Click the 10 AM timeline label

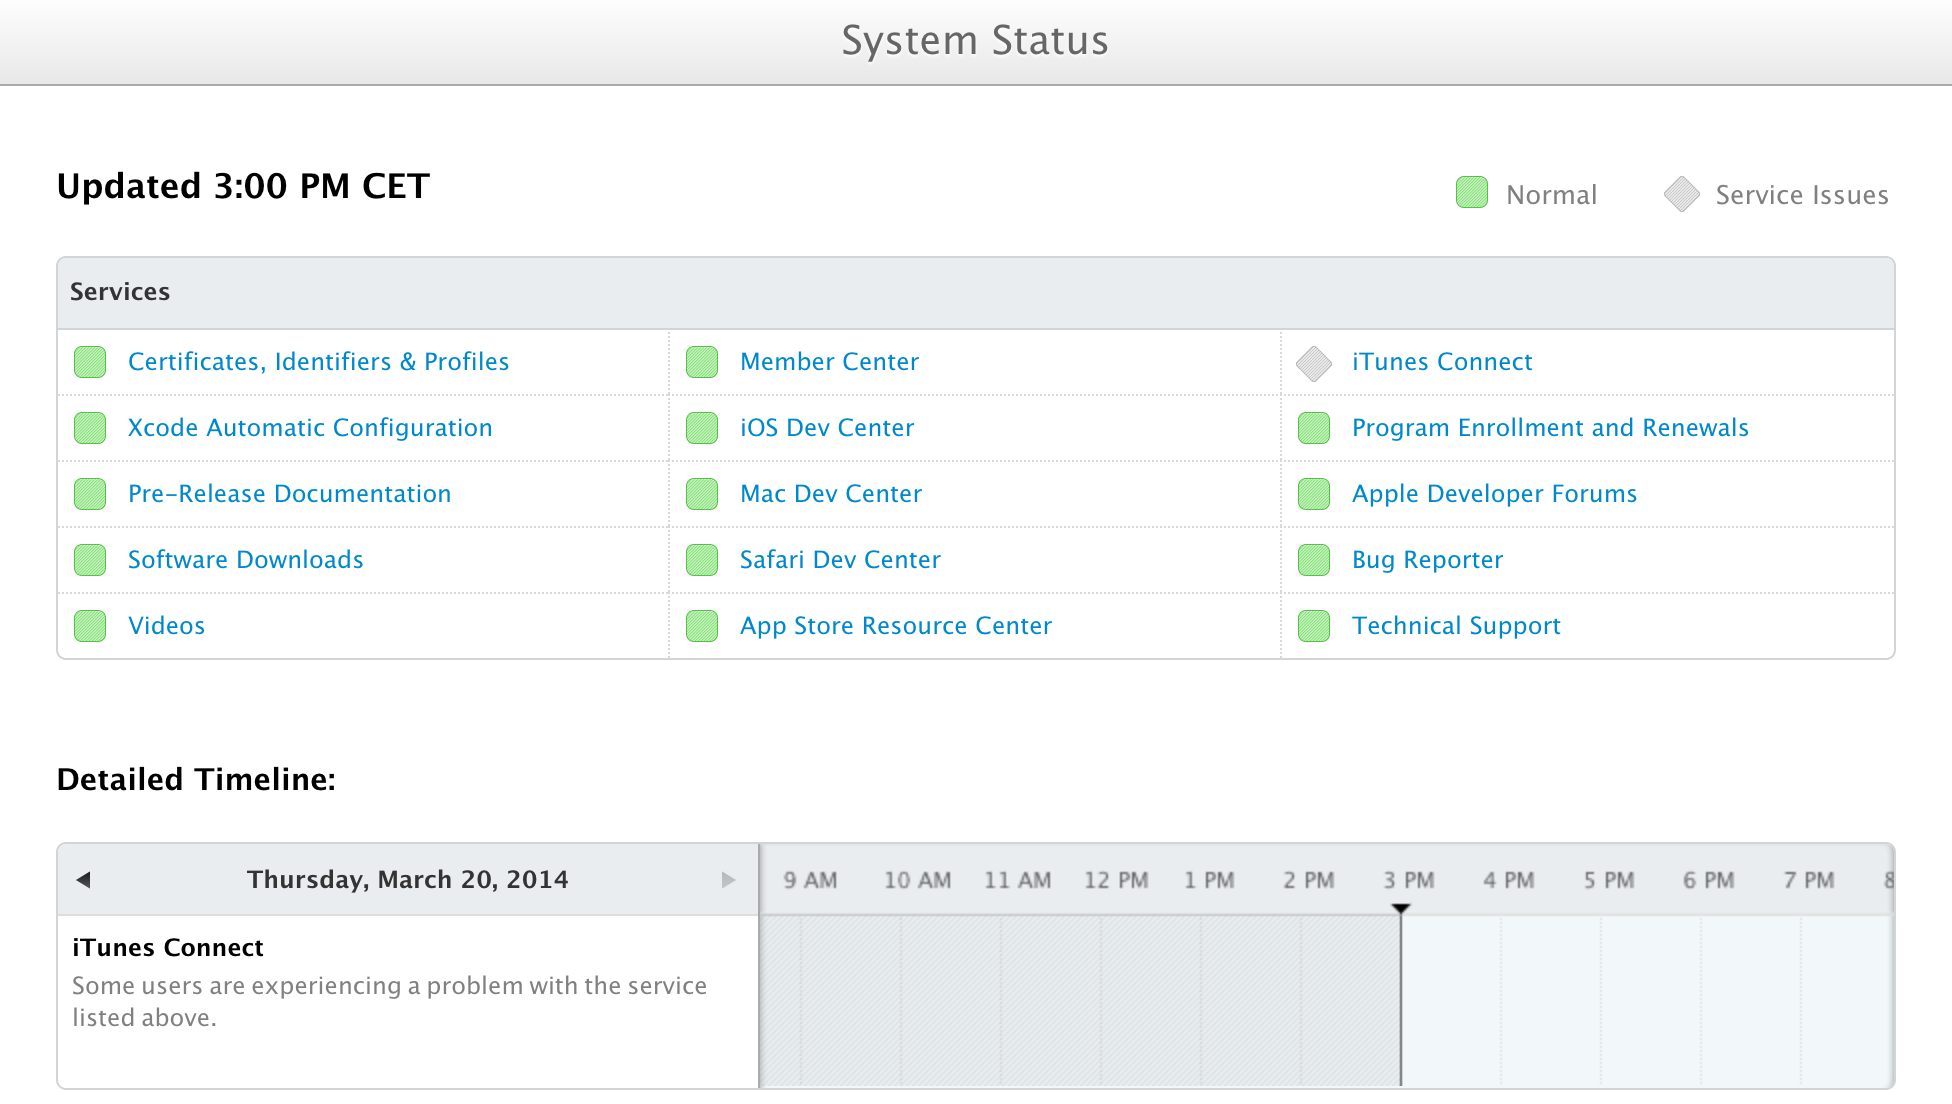pos(917,880)
